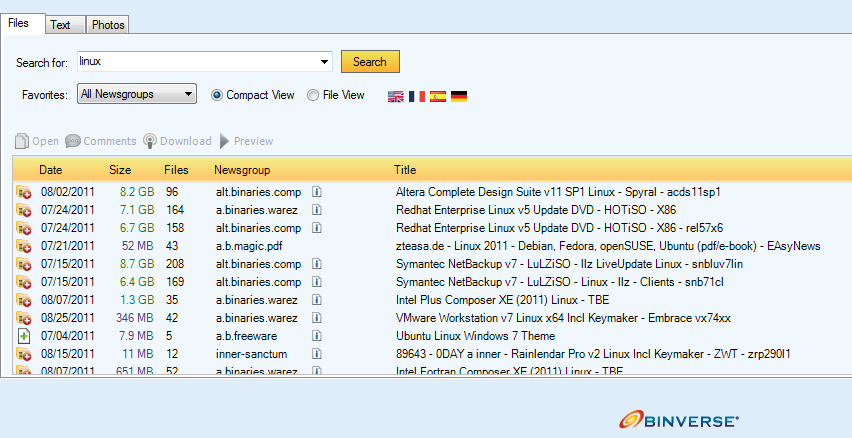
Task: Click date 08/02/2011
Action: click(67, 192)
